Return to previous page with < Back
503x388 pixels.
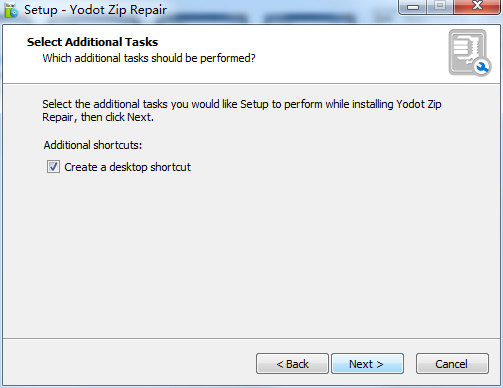pyautogui.click(x=292, y=364)
